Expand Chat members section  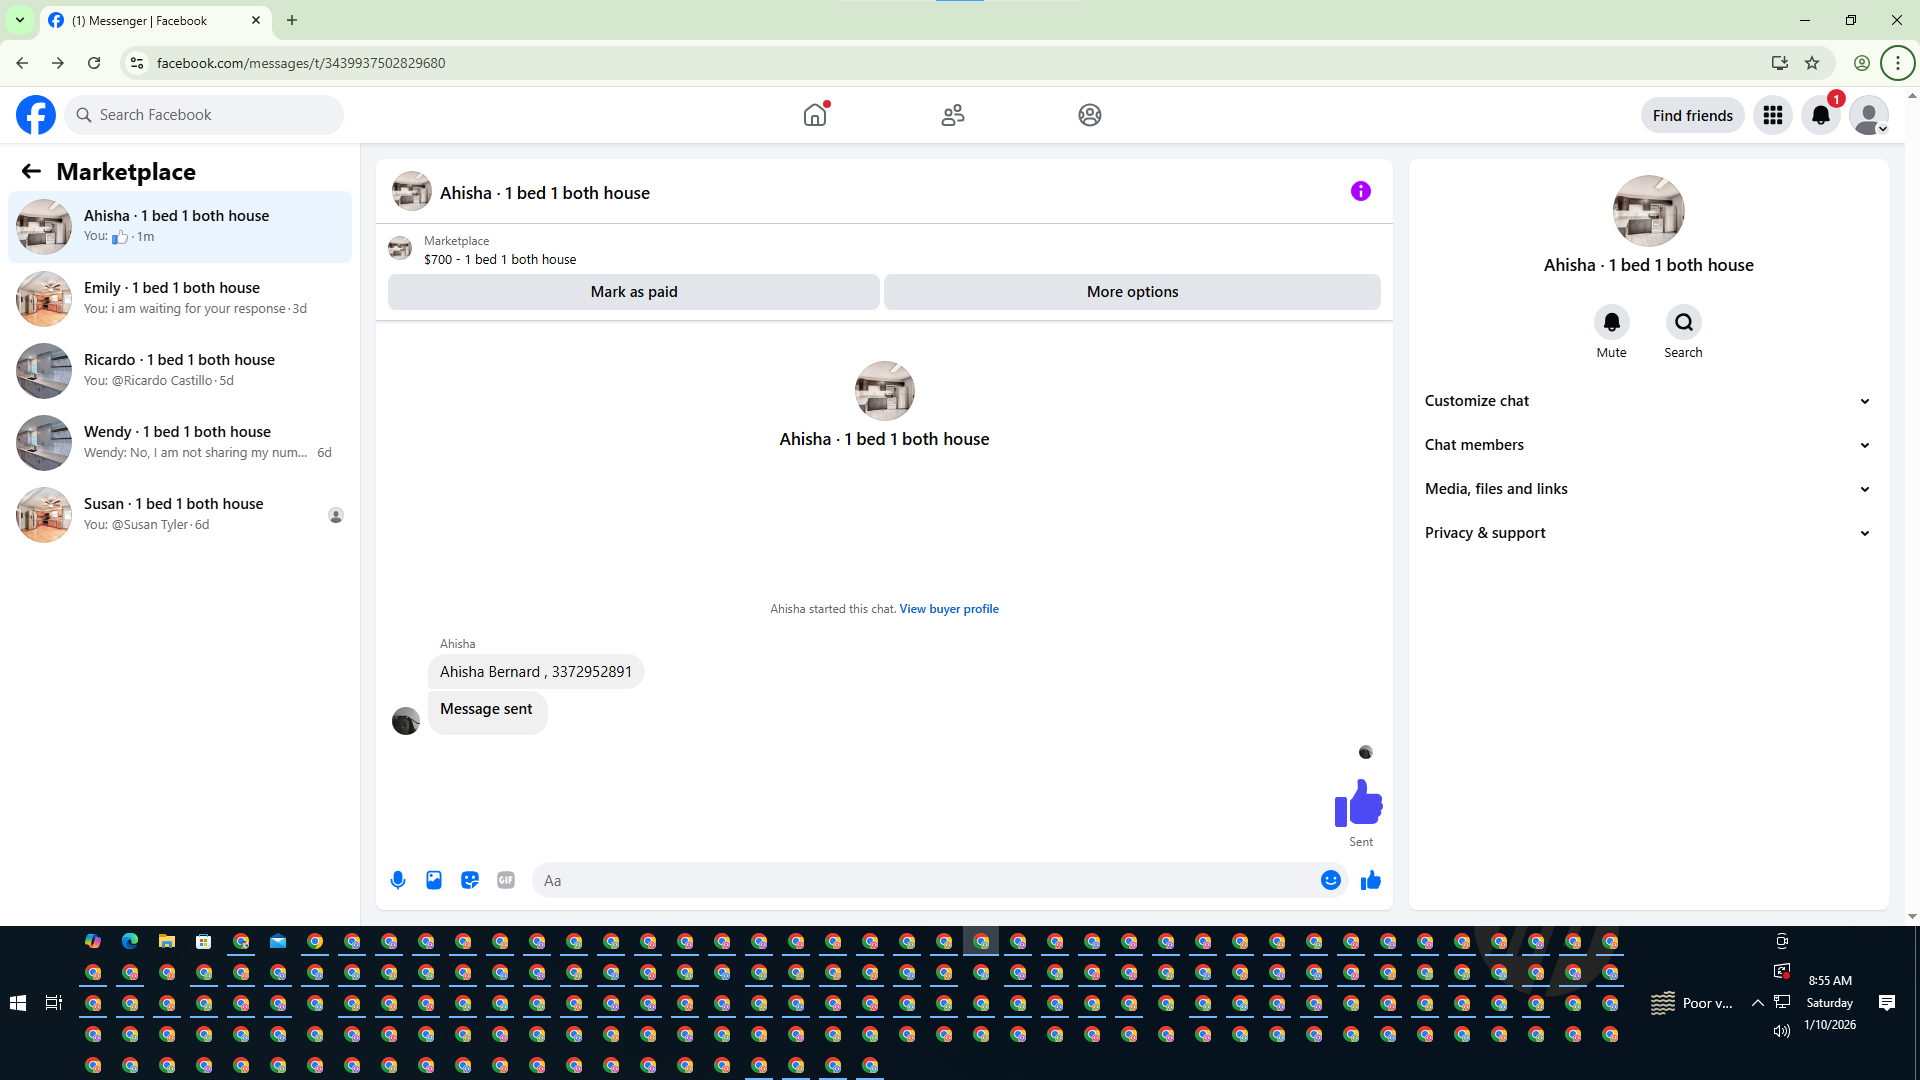pos(1647,445)
